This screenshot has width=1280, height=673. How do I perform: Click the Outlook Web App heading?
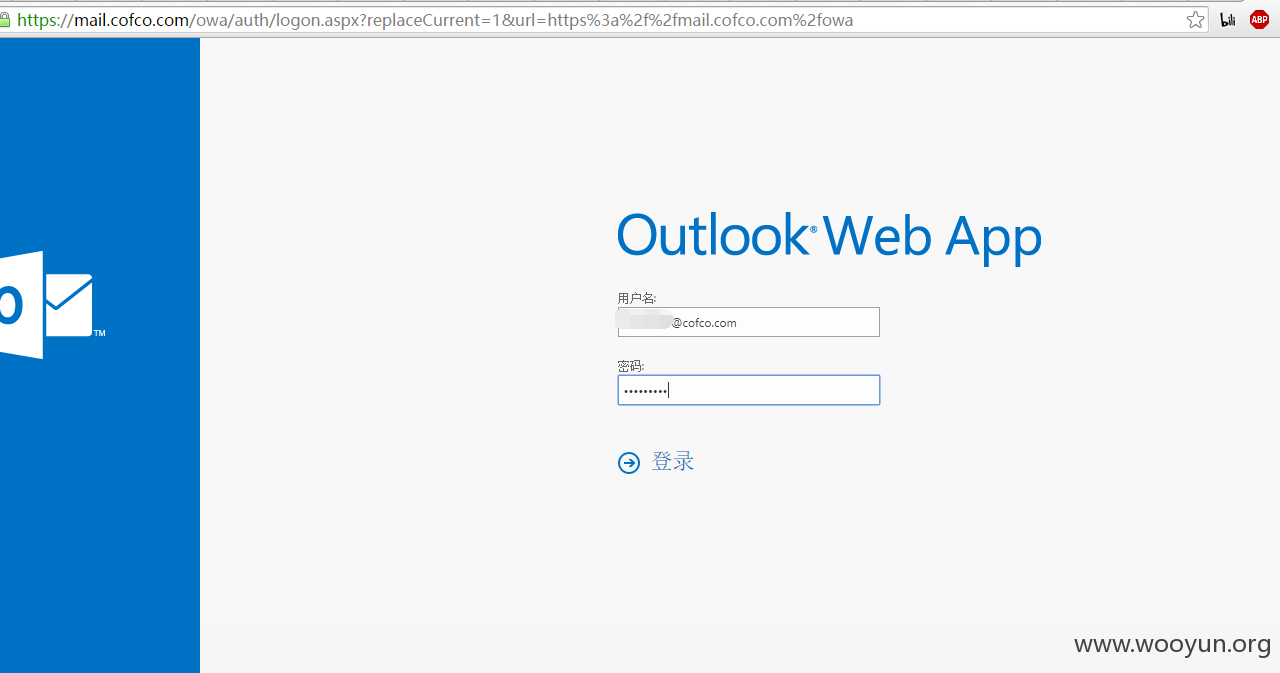click(x=829, y=237)
